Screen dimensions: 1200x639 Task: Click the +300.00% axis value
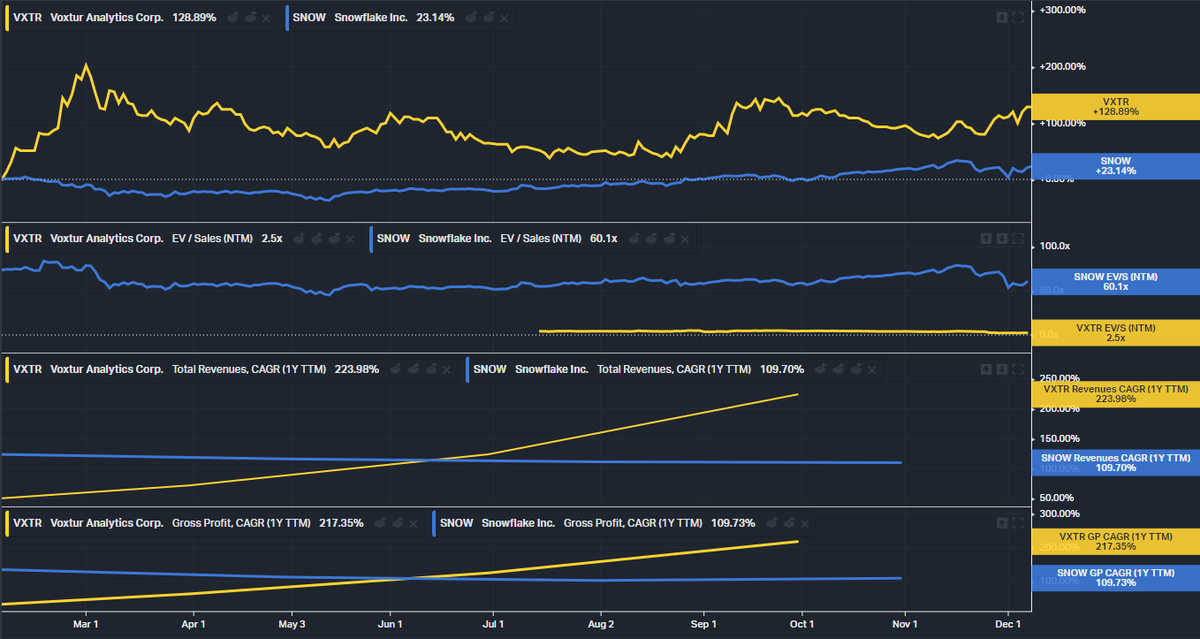point(1064,10)
